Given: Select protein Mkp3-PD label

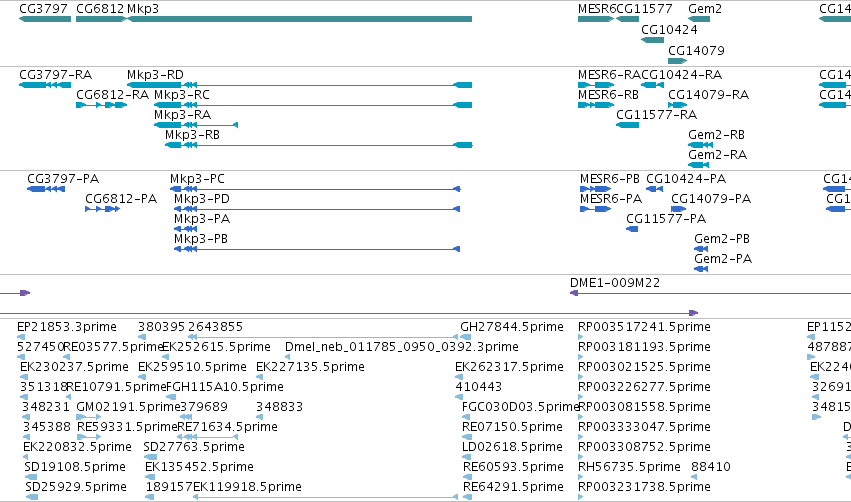Looking at the screenshot, I should (202, 199).
